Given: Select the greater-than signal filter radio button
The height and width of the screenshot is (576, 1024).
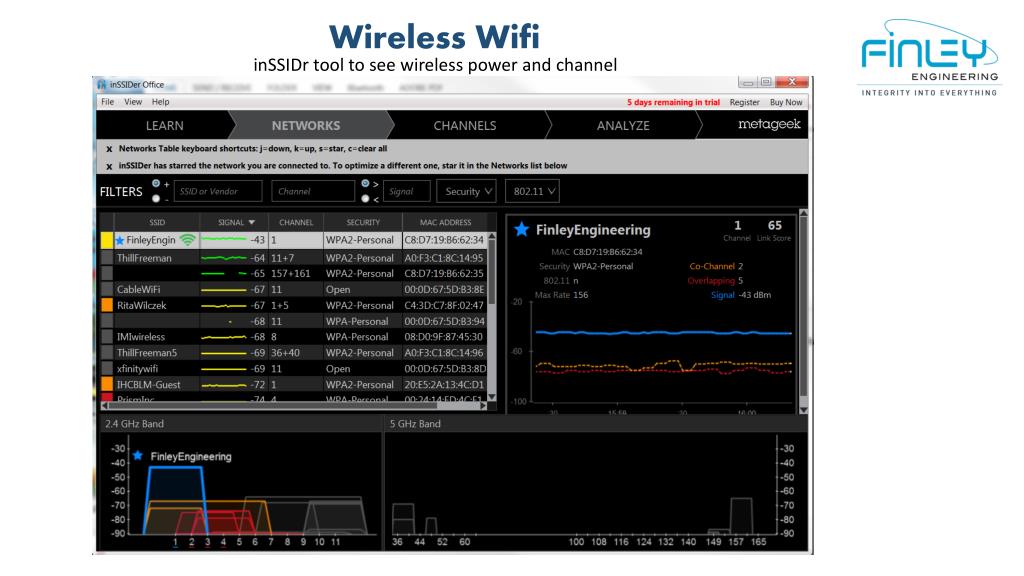Looking at the screenshot, I should (x=365, y=184).
